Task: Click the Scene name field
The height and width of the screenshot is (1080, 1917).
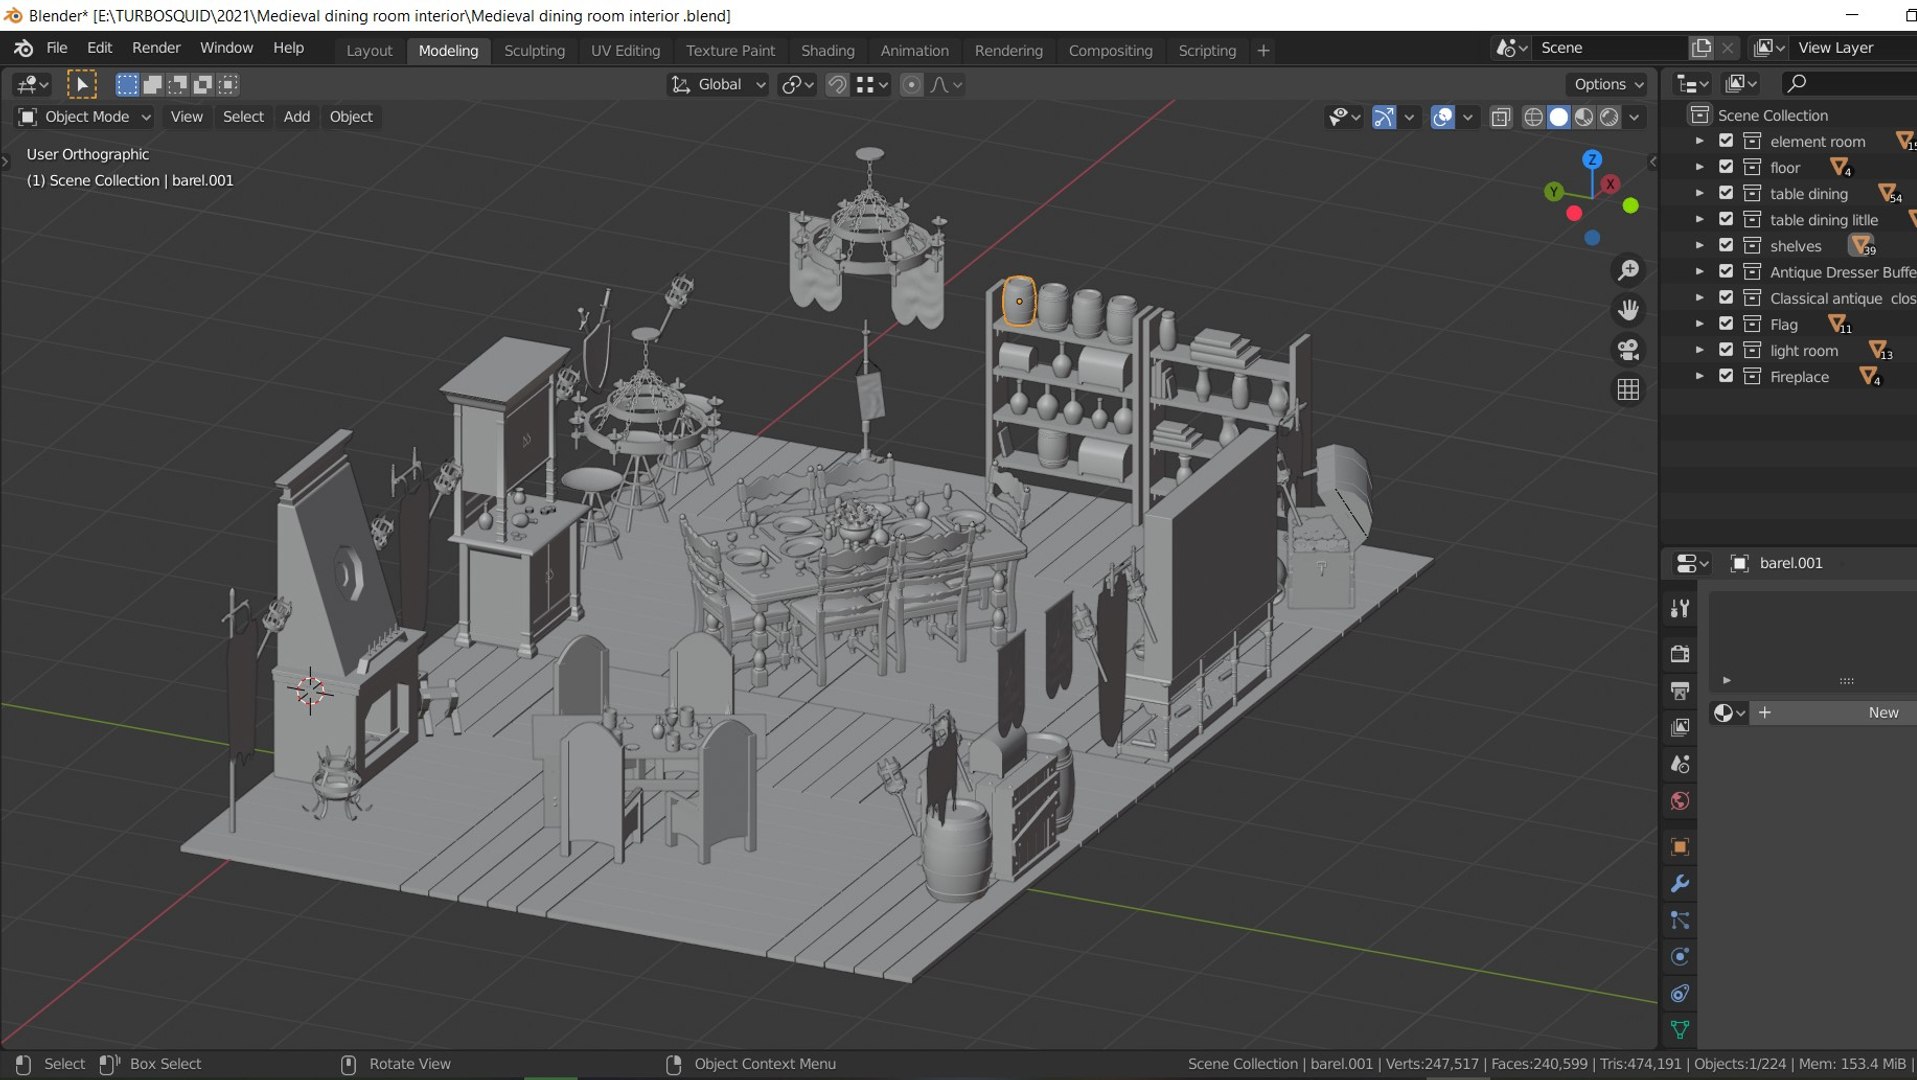Action: 1610,48
